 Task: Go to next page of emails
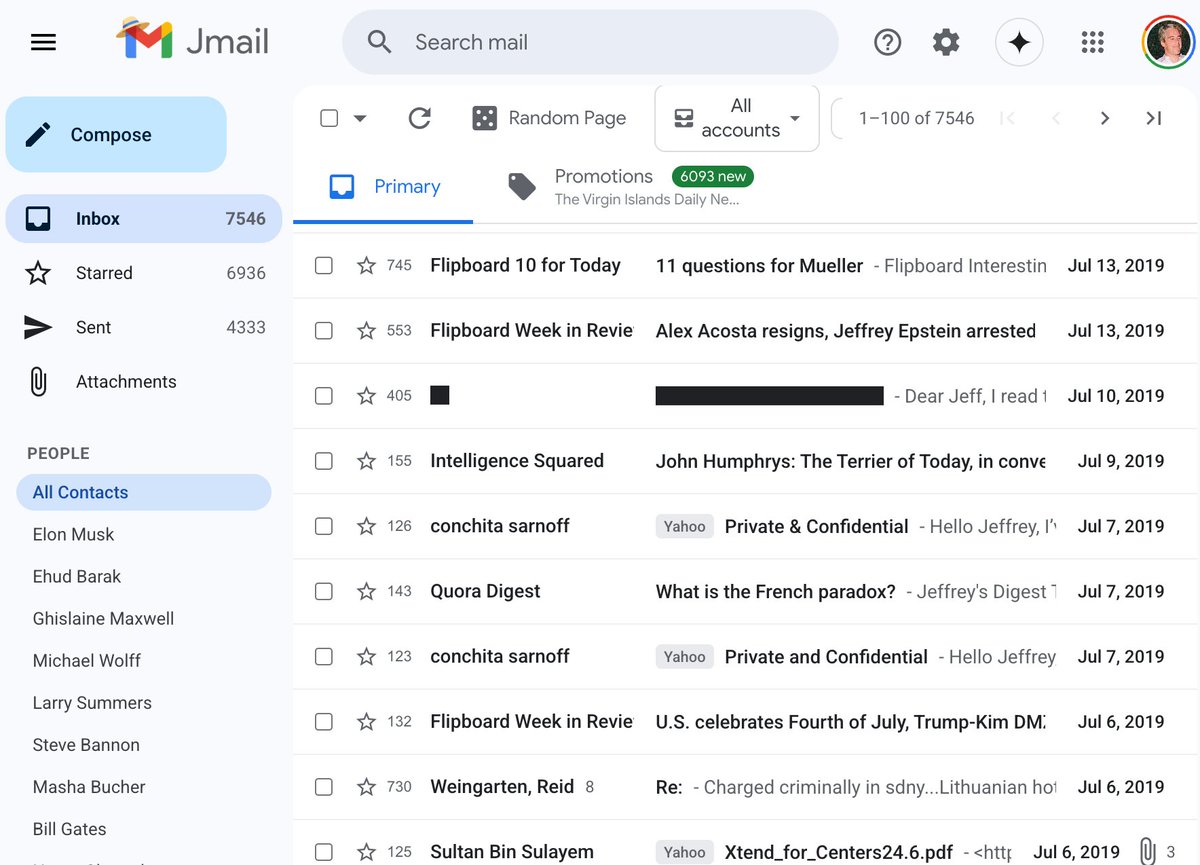1104,118
